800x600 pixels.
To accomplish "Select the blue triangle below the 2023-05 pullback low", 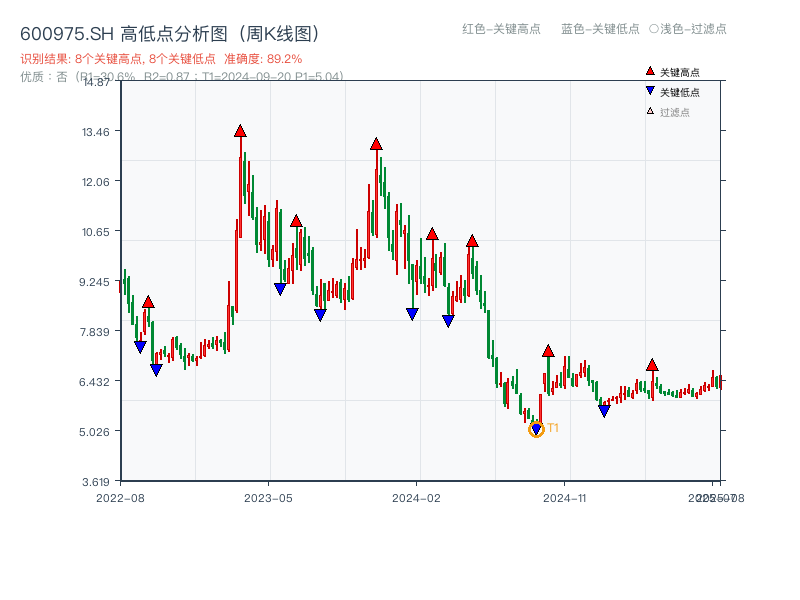I will click(279, 287).
